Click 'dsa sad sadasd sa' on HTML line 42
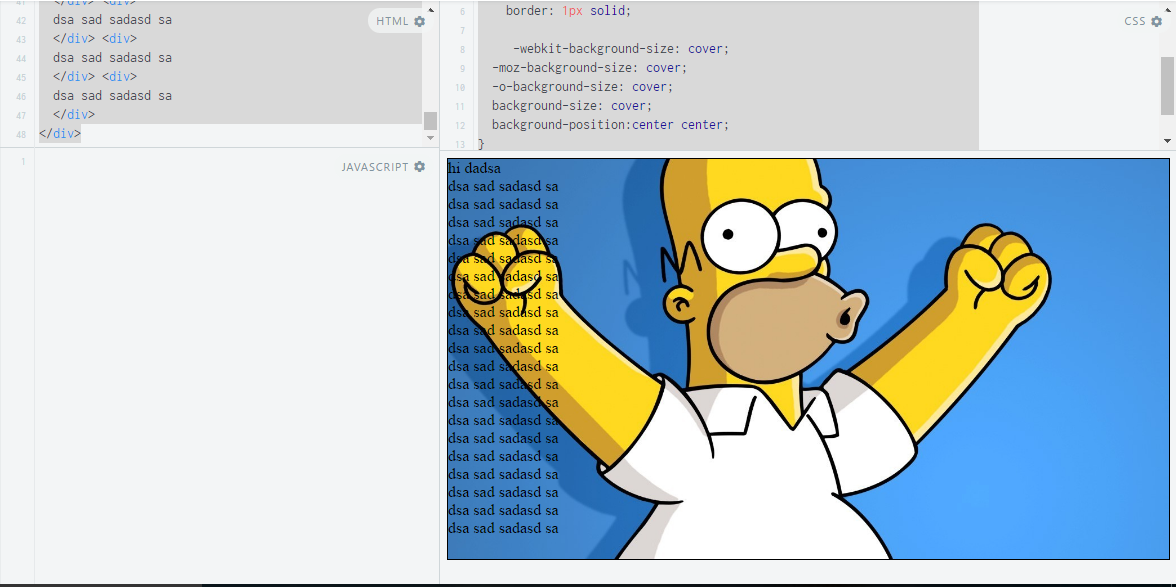Image resolution: width=1176 pixels, height=587 pixels. point(112,19)
